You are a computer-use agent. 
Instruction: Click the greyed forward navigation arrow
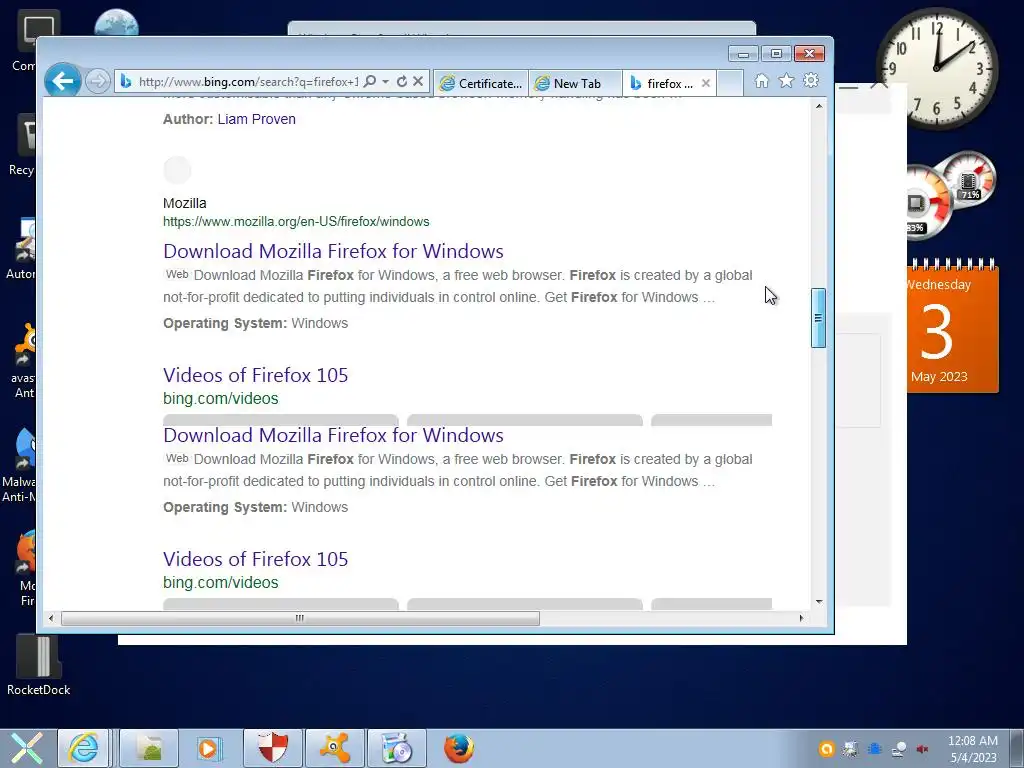click(x=98, y=82)
